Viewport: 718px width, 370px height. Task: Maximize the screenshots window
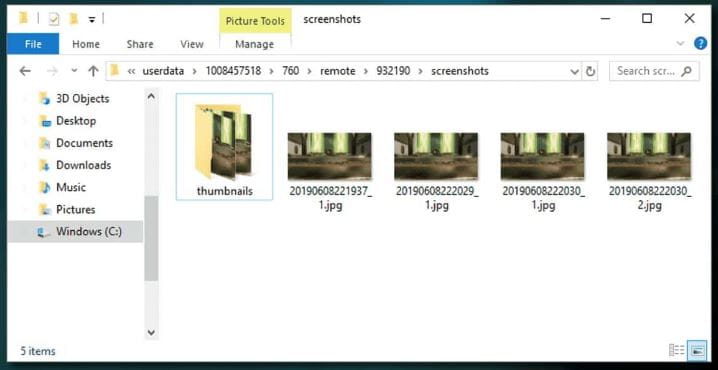pyautogui.click(x=647, y=18)
